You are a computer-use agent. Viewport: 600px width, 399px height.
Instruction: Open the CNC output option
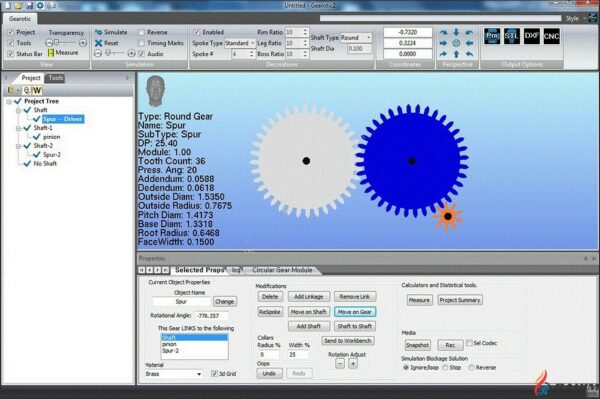tap(551, 36)
